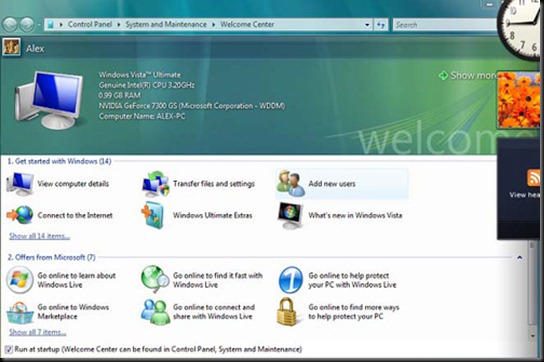
Task: Click 'Go online to help protect your PC with Windows Live'
Action: click(352, 280)
